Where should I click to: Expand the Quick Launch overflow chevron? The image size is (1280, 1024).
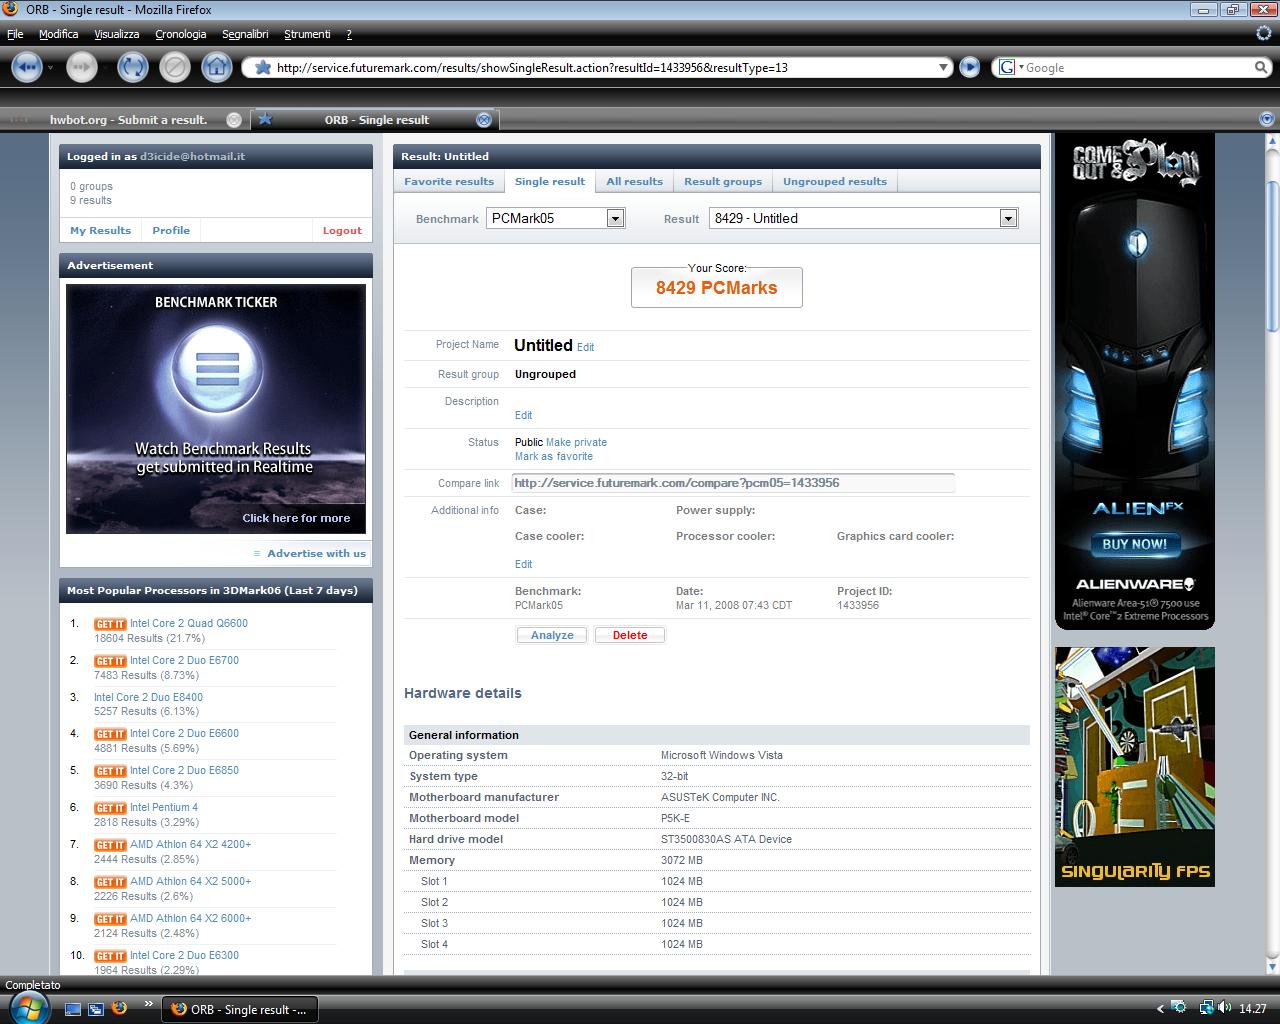149,1003
